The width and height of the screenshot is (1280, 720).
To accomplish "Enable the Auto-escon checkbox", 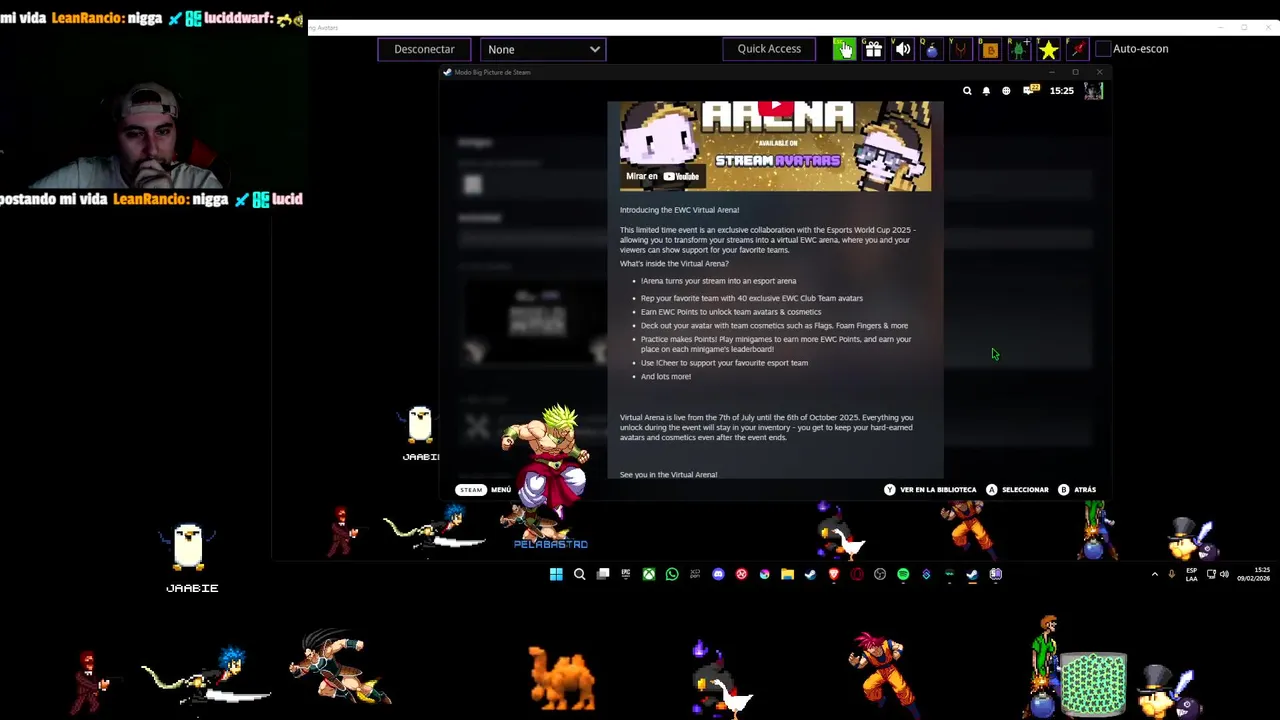I will coord(1103,49).
